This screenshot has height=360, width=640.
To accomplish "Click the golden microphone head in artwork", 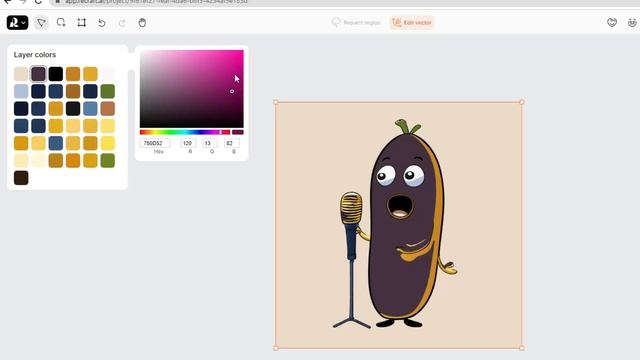I will pyautogui.click(x=351, y=208).
